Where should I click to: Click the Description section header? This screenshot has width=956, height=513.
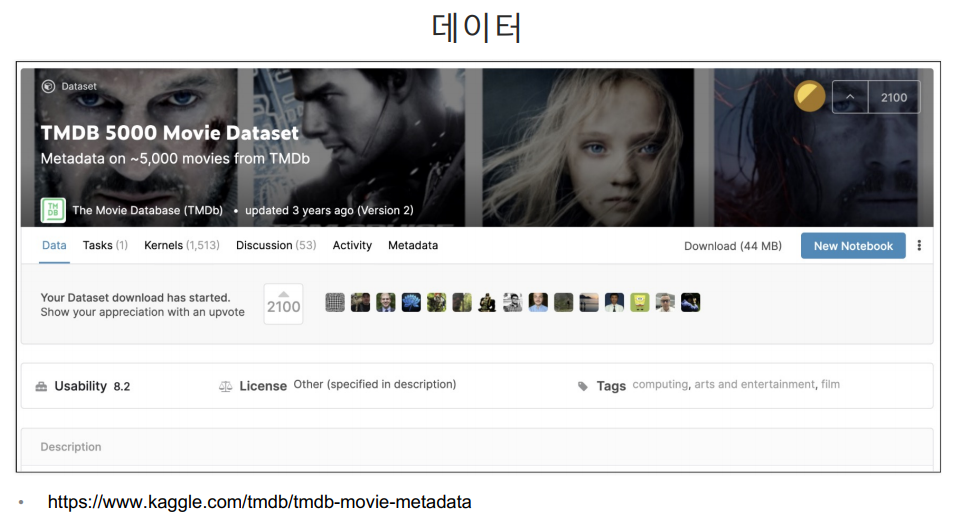tap(71, 447)
